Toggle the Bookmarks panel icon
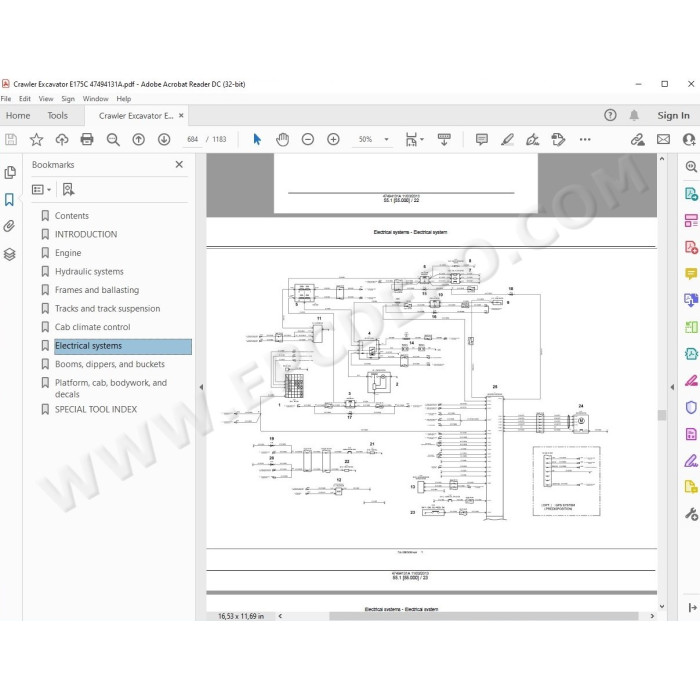 pos(9,200)
